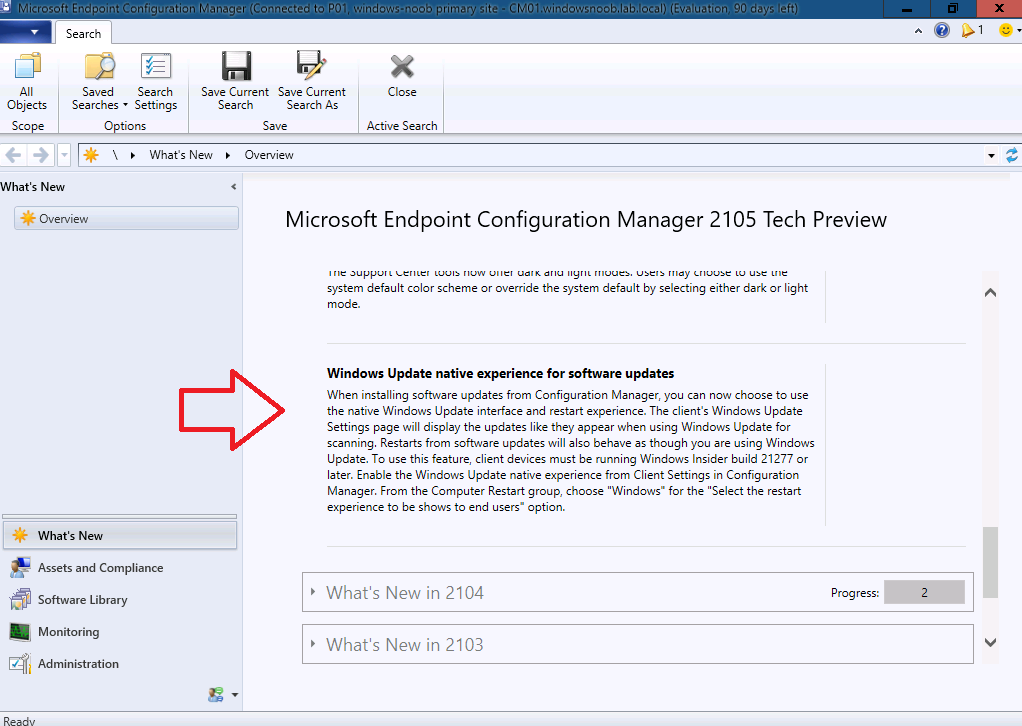1022x726 pixels.
Task: Open the Help question mark icon
Action: point(942,30)
